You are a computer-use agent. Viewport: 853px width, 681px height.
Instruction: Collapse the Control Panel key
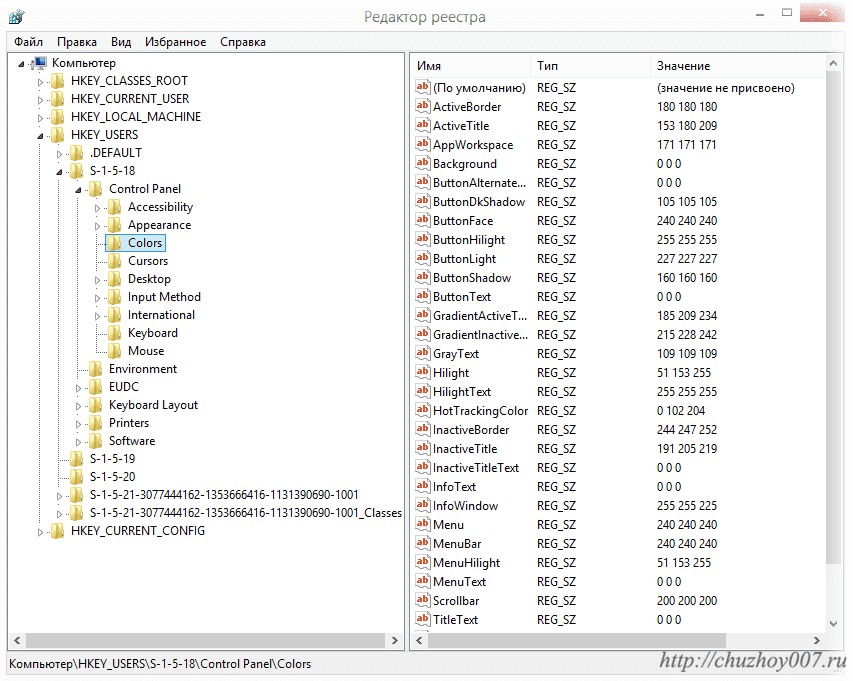tap(78, 190)
